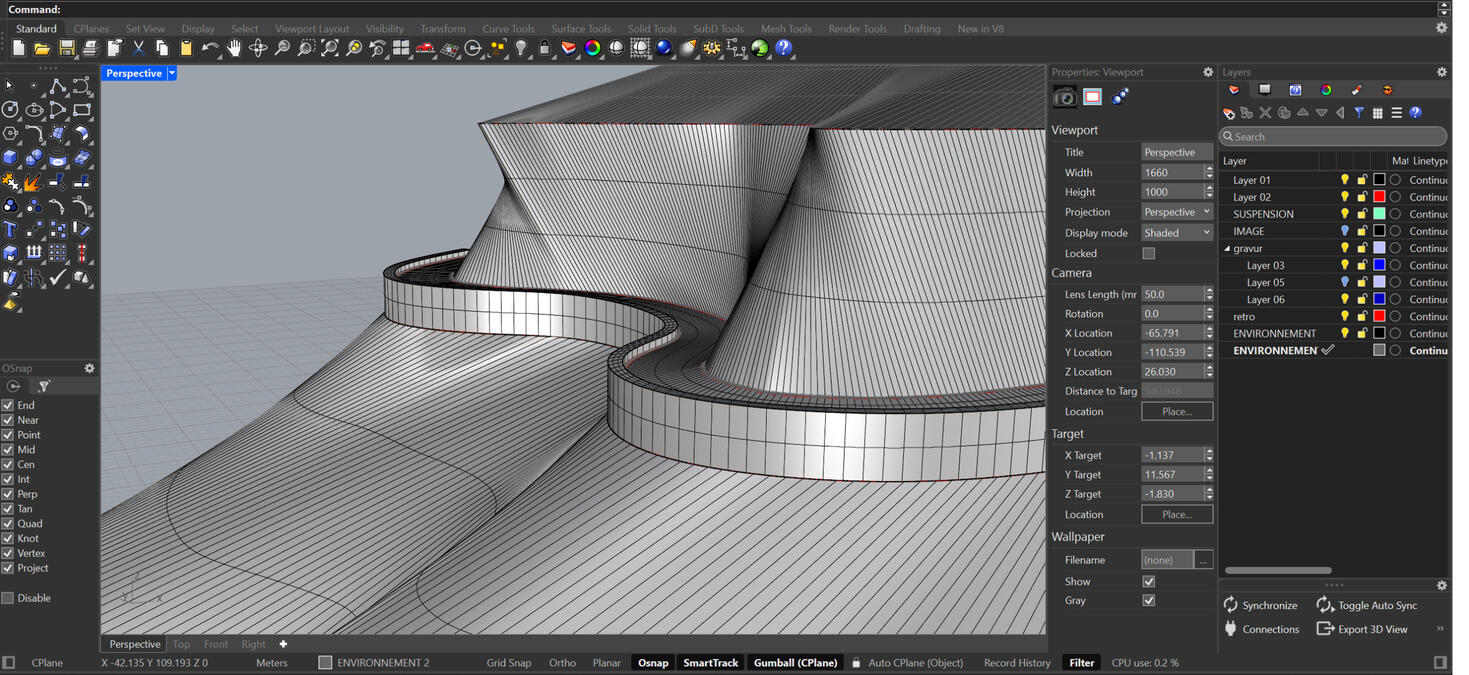Select the Zoom window toolbar icon
The height and width of the screenshot is (675, 1469).
304,48
